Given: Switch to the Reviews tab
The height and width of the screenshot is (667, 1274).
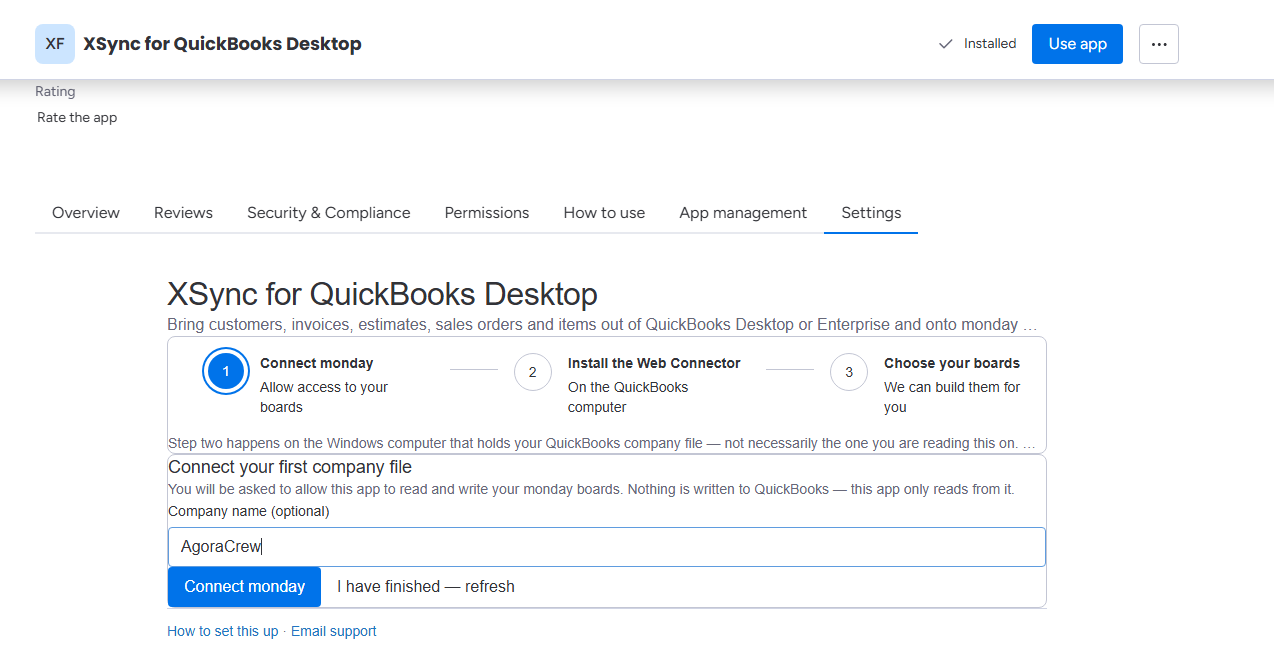Looking at the screenshot, I should 183,213.
